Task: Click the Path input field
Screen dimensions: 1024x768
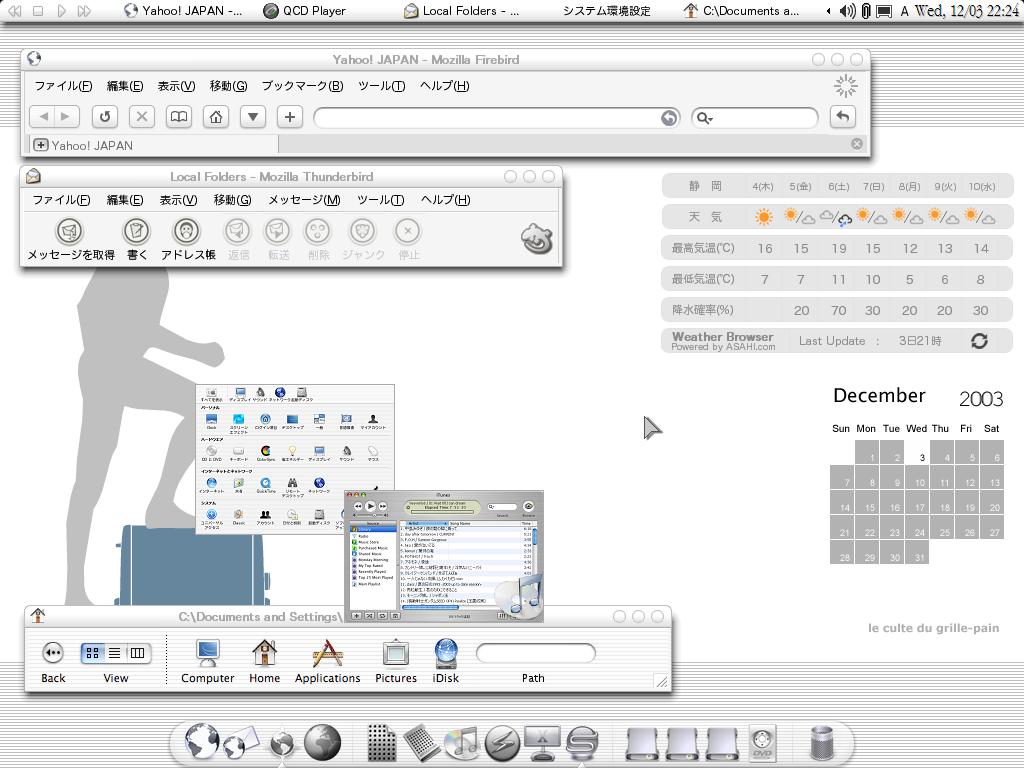Action: pyautogui.click(x=536, y=652)
